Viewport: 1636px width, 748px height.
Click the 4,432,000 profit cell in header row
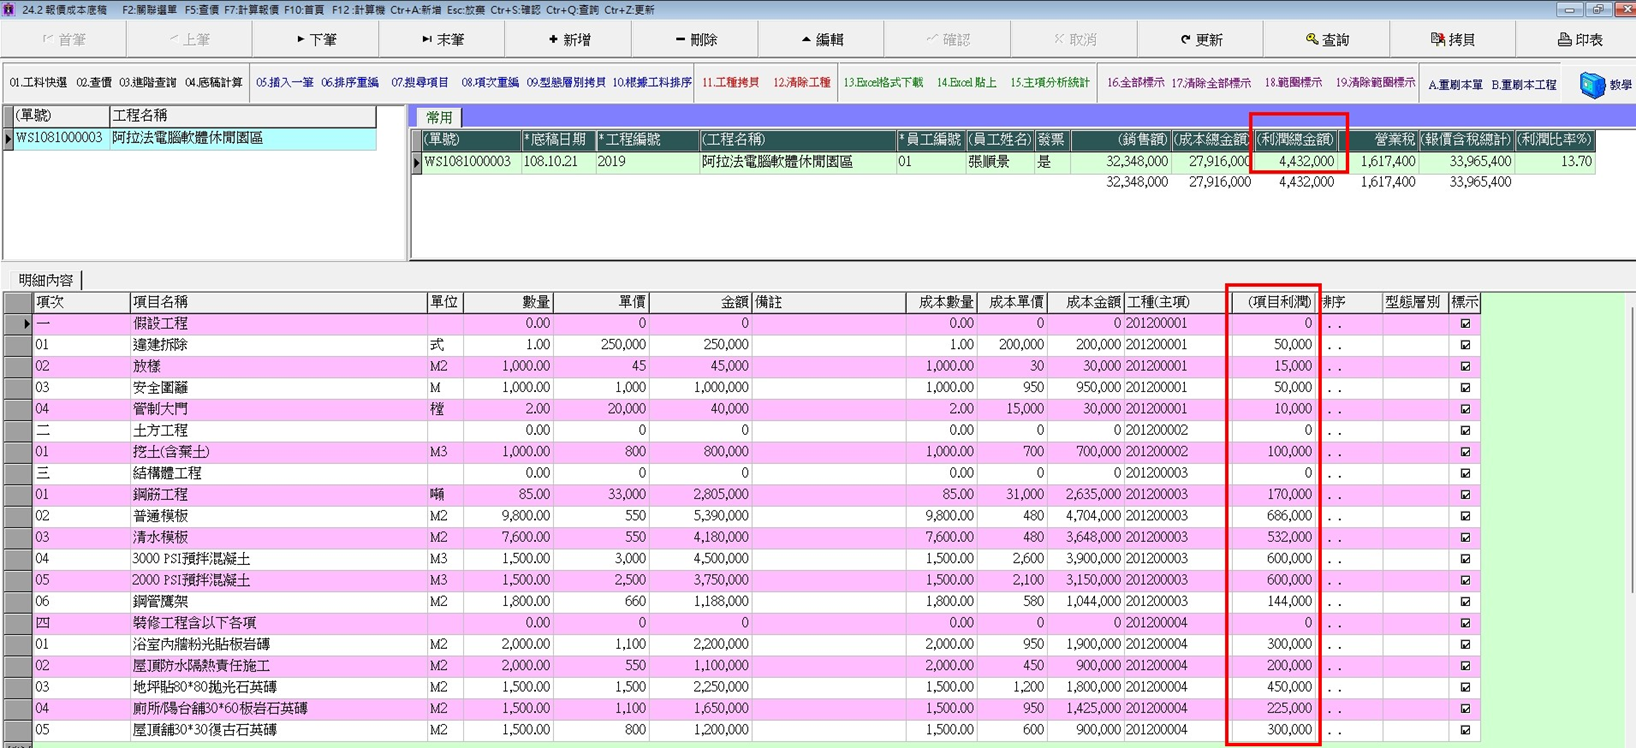coord(1296,161)
